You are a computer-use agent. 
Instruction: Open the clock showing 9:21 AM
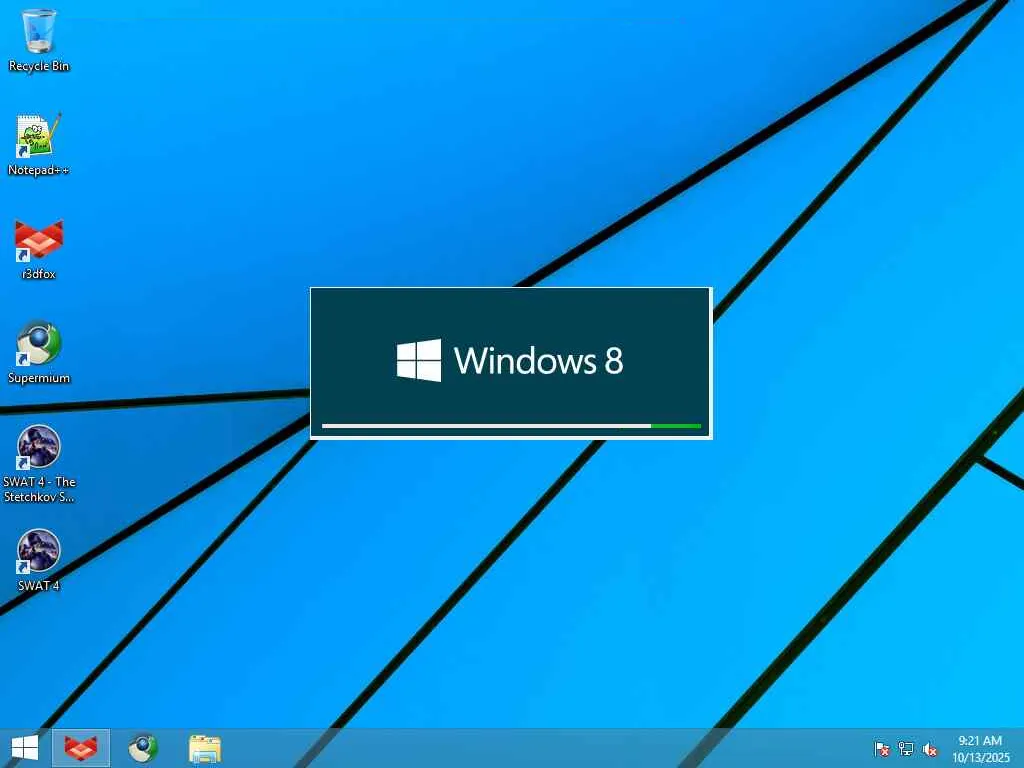[981, 748]
